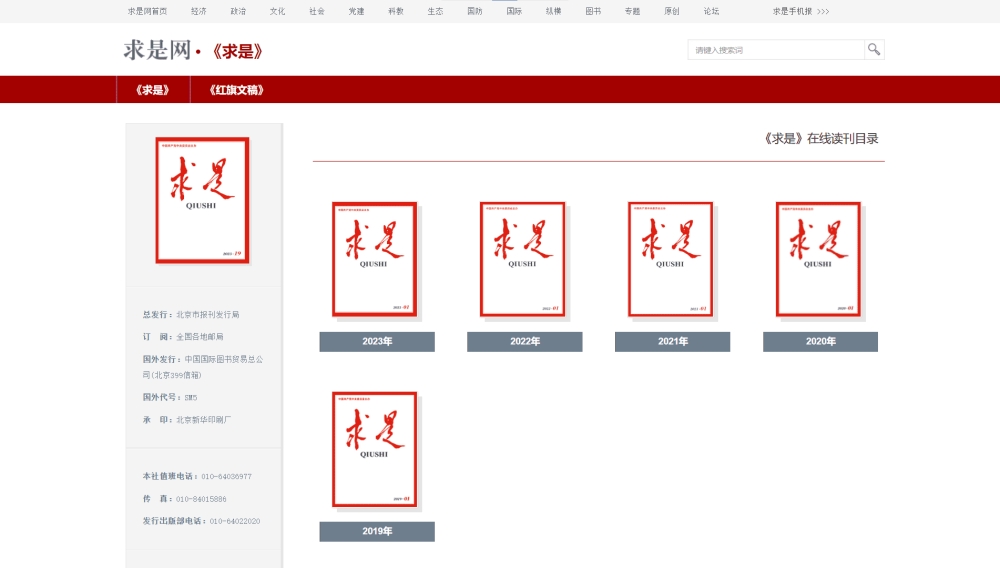Click the 求是网 site logo

coord(157,50)
